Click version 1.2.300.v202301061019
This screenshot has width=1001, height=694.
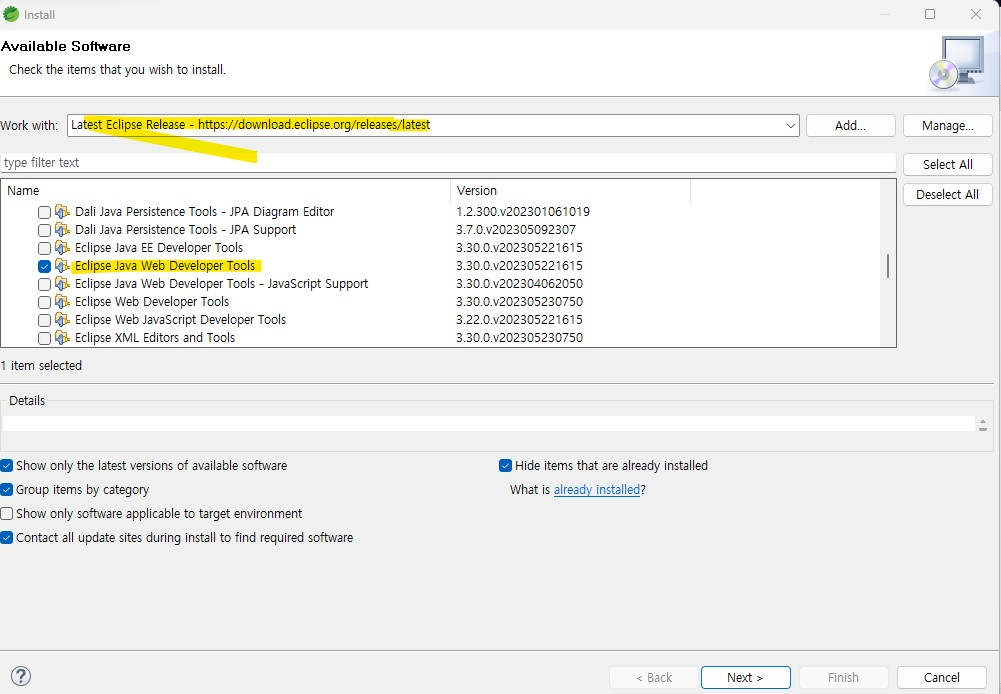(x=523, y=211)
